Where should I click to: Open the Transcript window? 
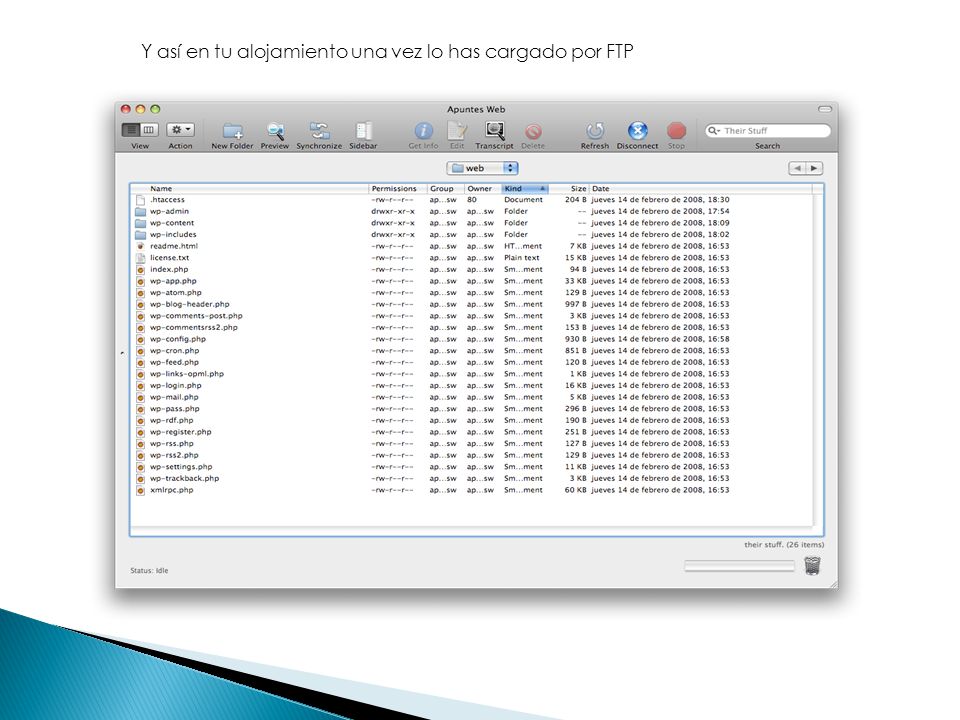click(x=495, y=131)
